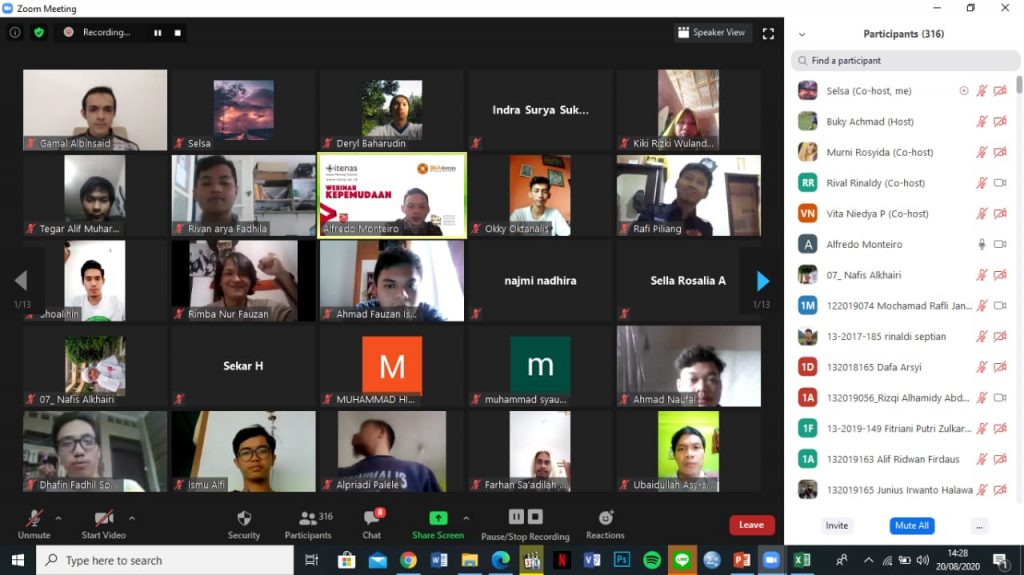The width and height of the screenshot is (1024, 575).
Task: Toggle mic icon for Murni Rosyida (Co-host)
Action: pos(982,152)
